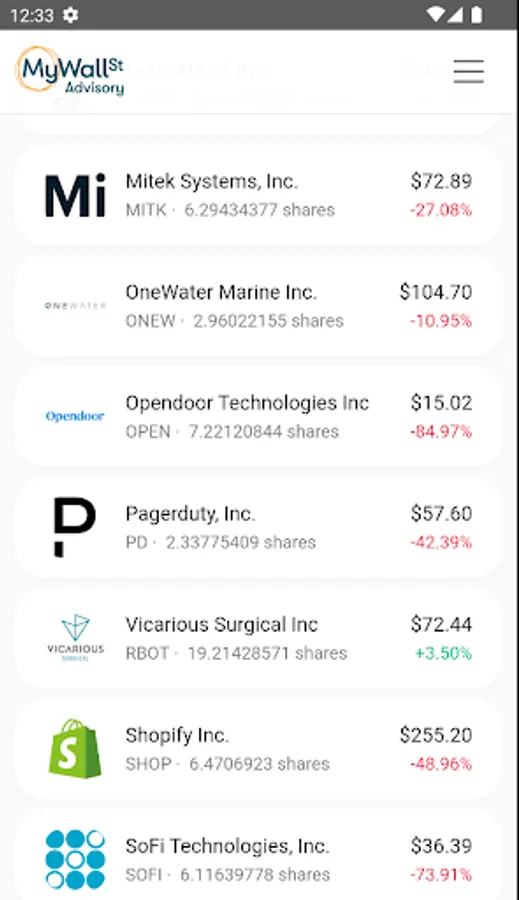Select the Mitek Systems Mi logo
This screenshot has height=900, width=519.
tap(75, 195)
